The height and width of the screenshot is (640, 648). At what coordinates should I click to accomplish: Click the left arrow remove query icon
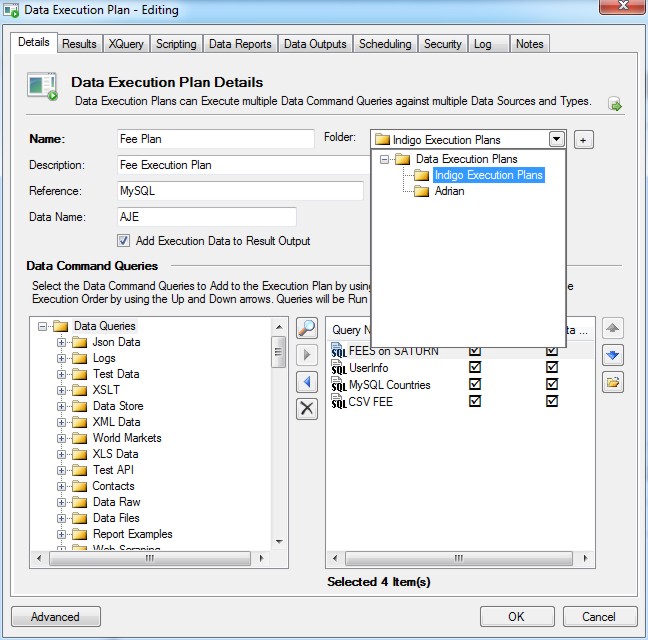click(308, 382)
